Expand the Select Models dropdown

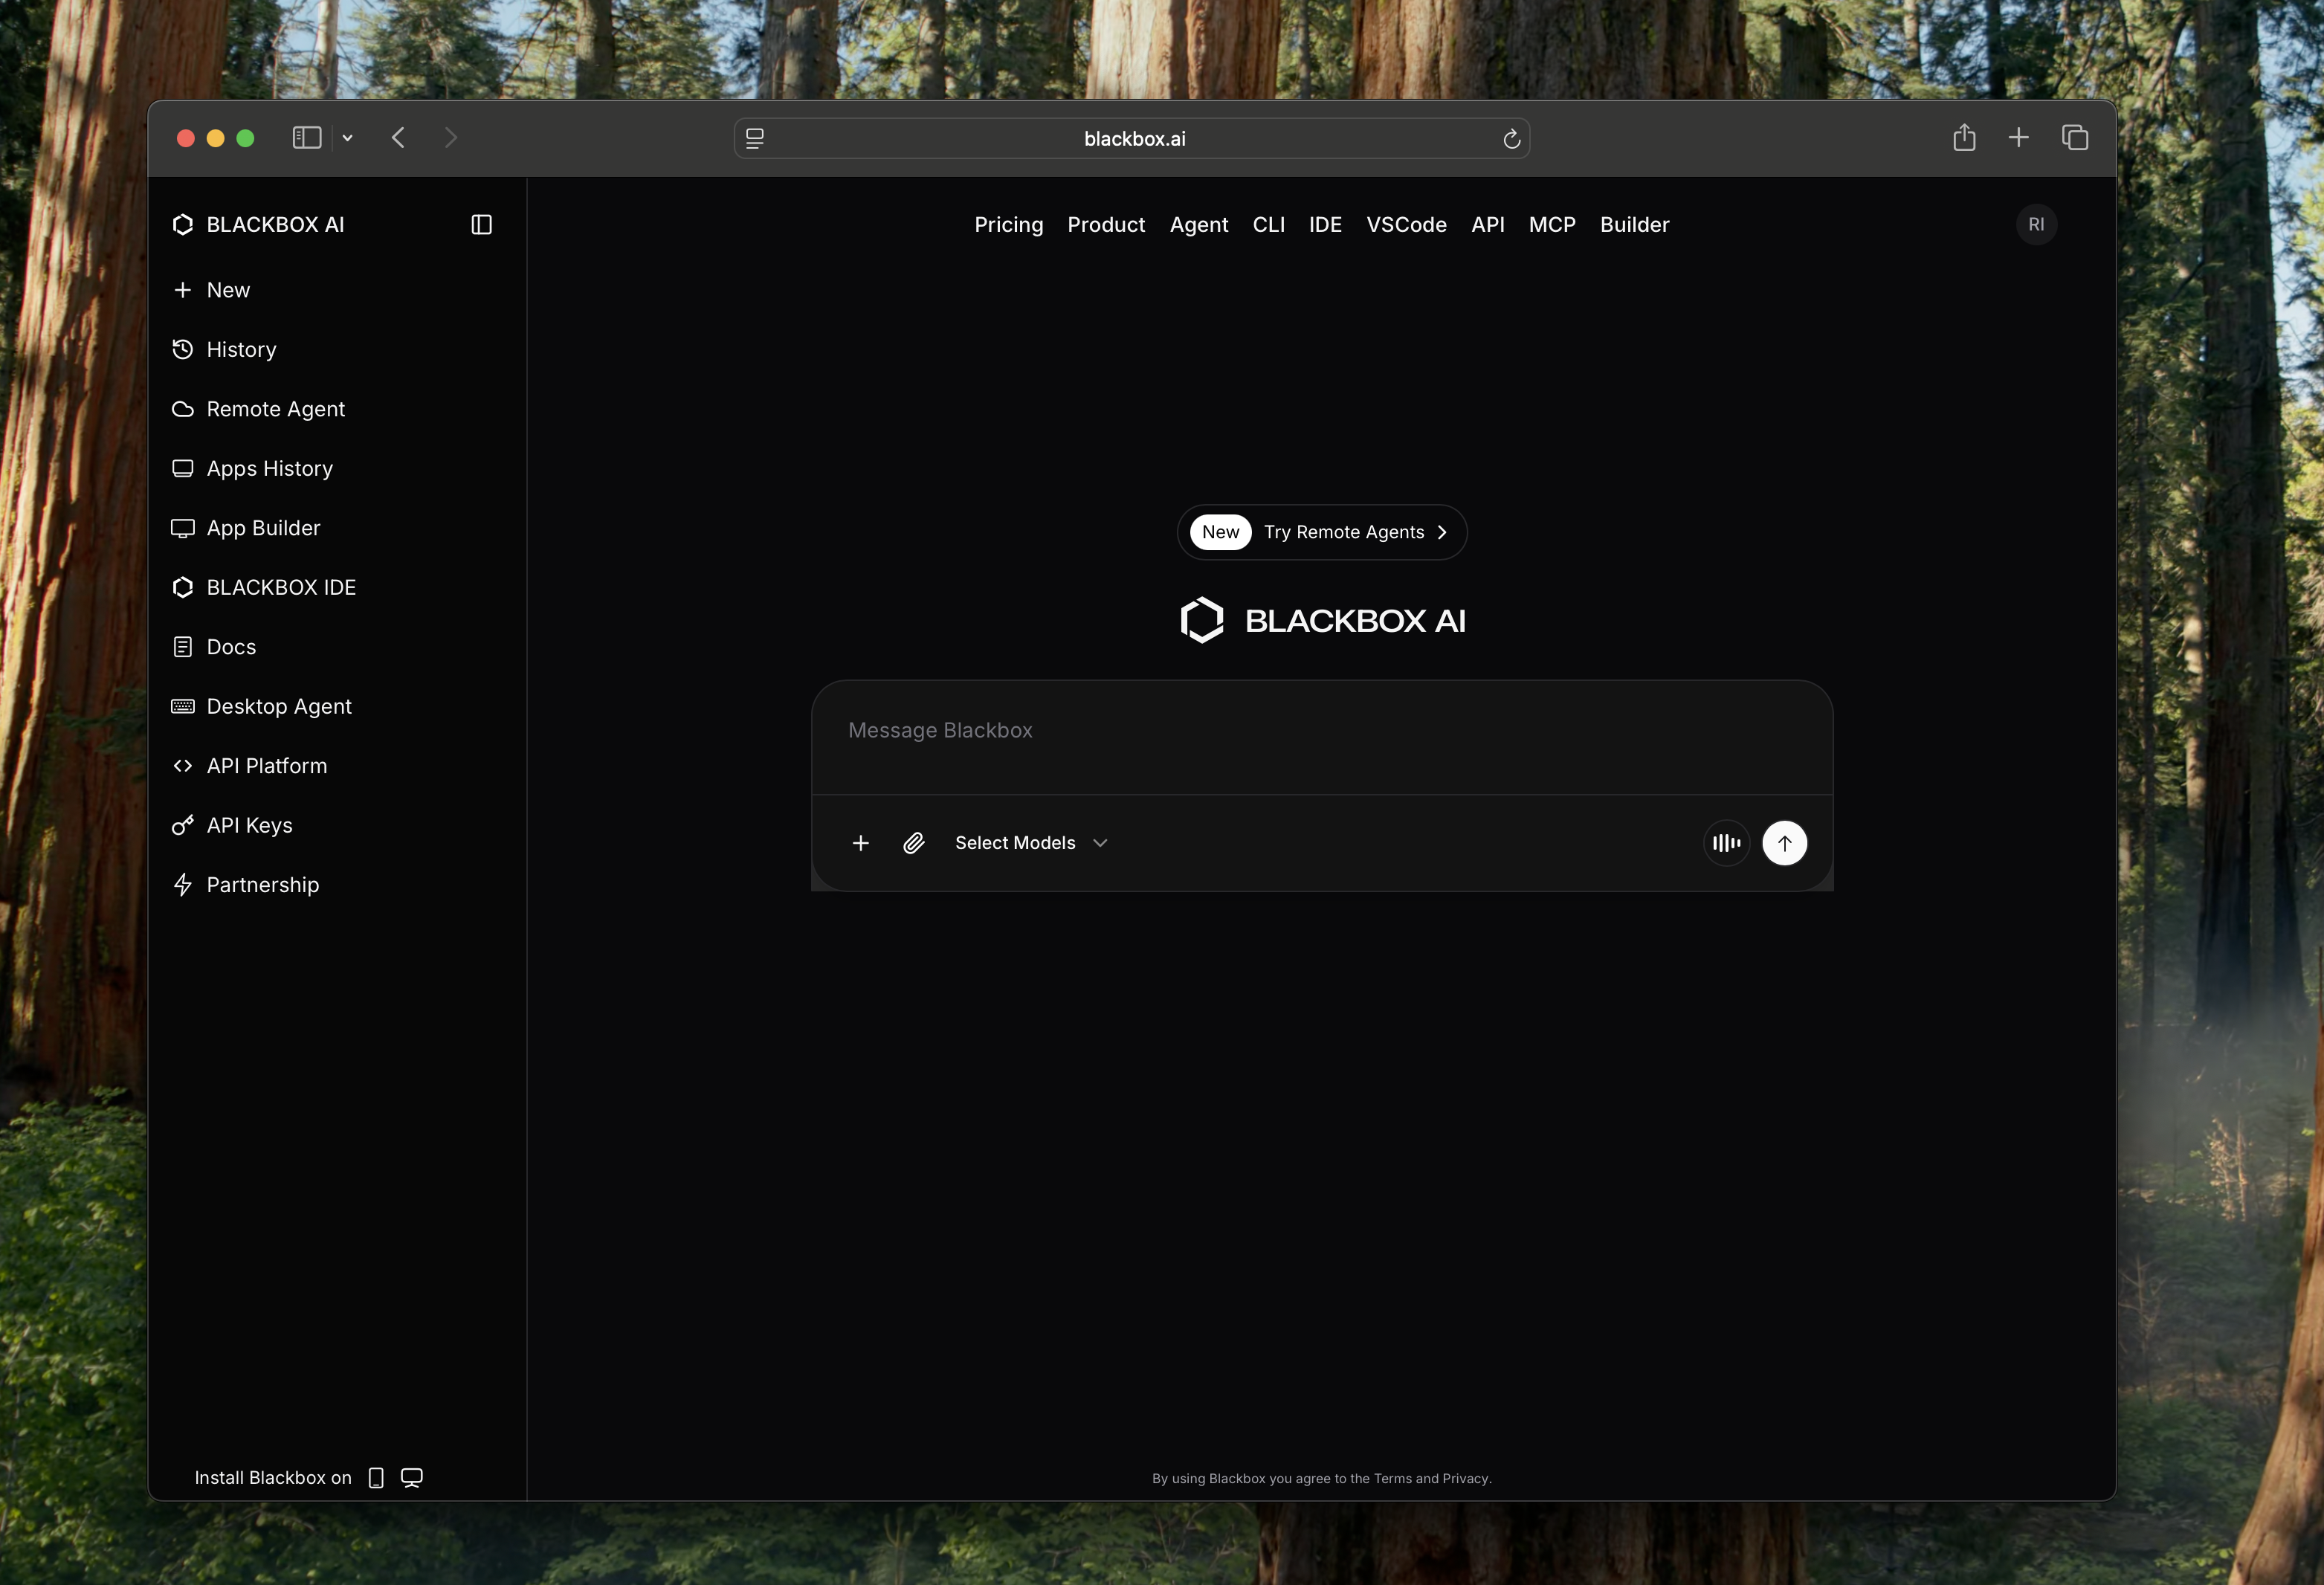(x=1031, y=843)
